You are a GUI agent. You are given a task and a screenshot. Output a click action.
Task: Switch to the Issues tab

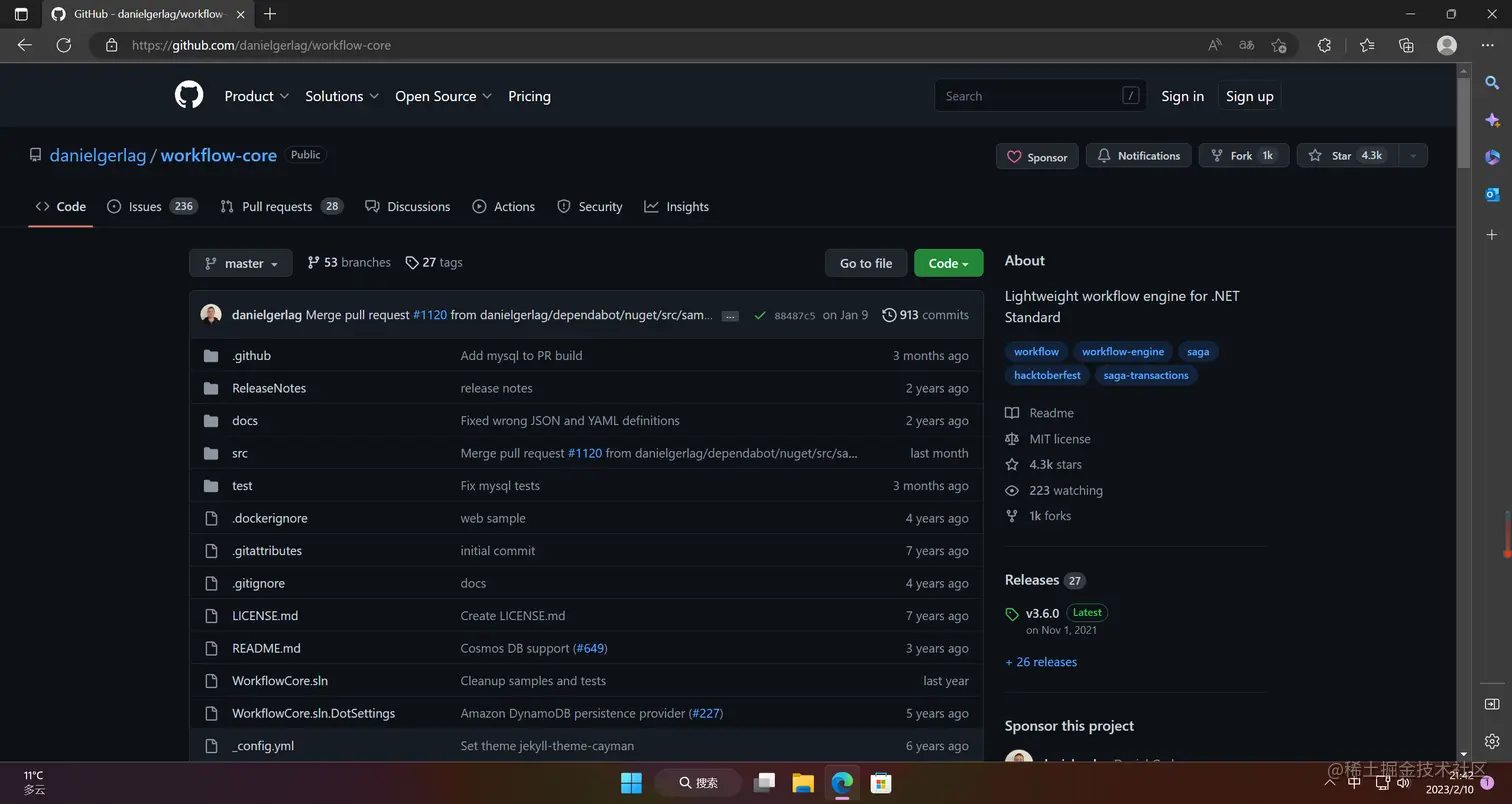click(x=152, y=206)
